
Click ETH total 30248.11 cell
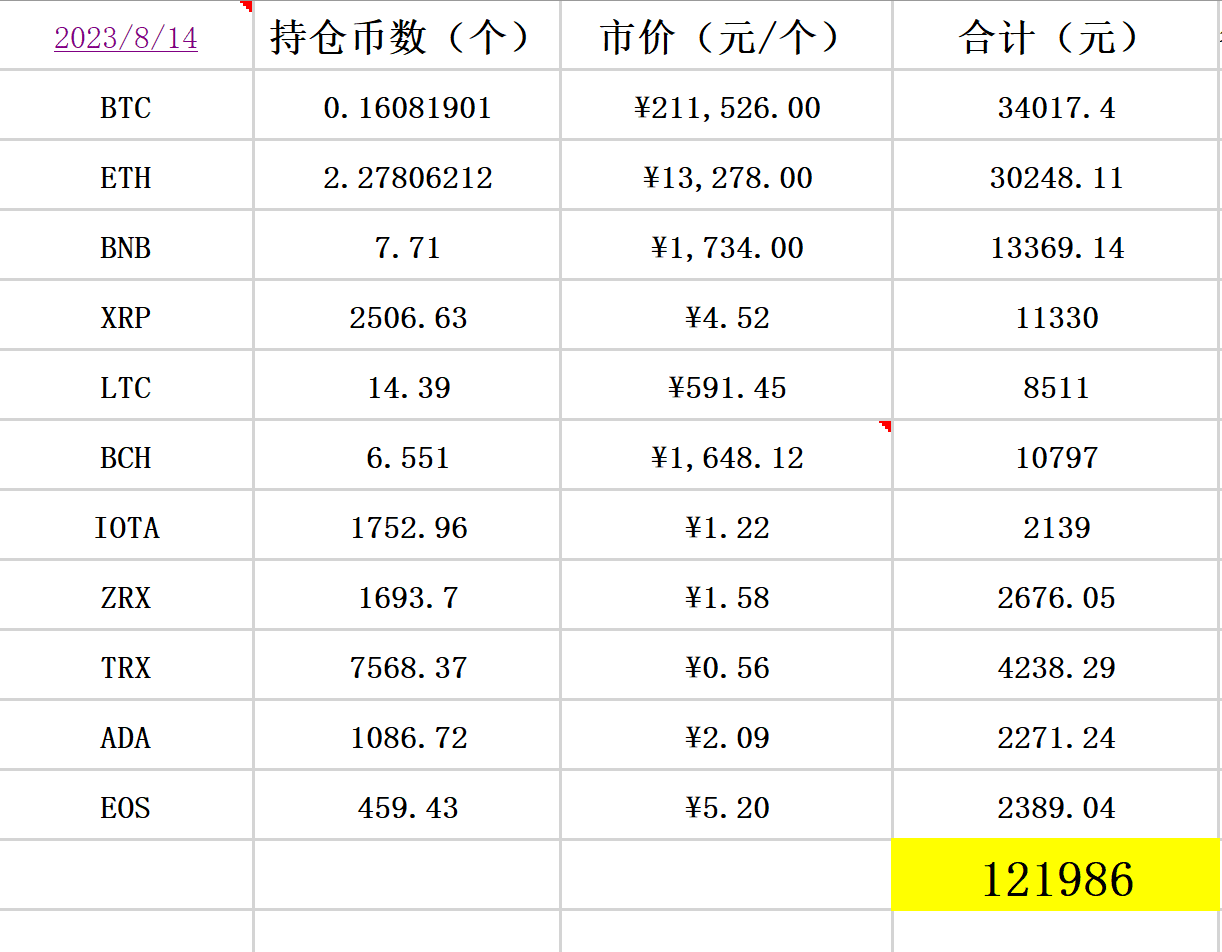point(1057,175)
